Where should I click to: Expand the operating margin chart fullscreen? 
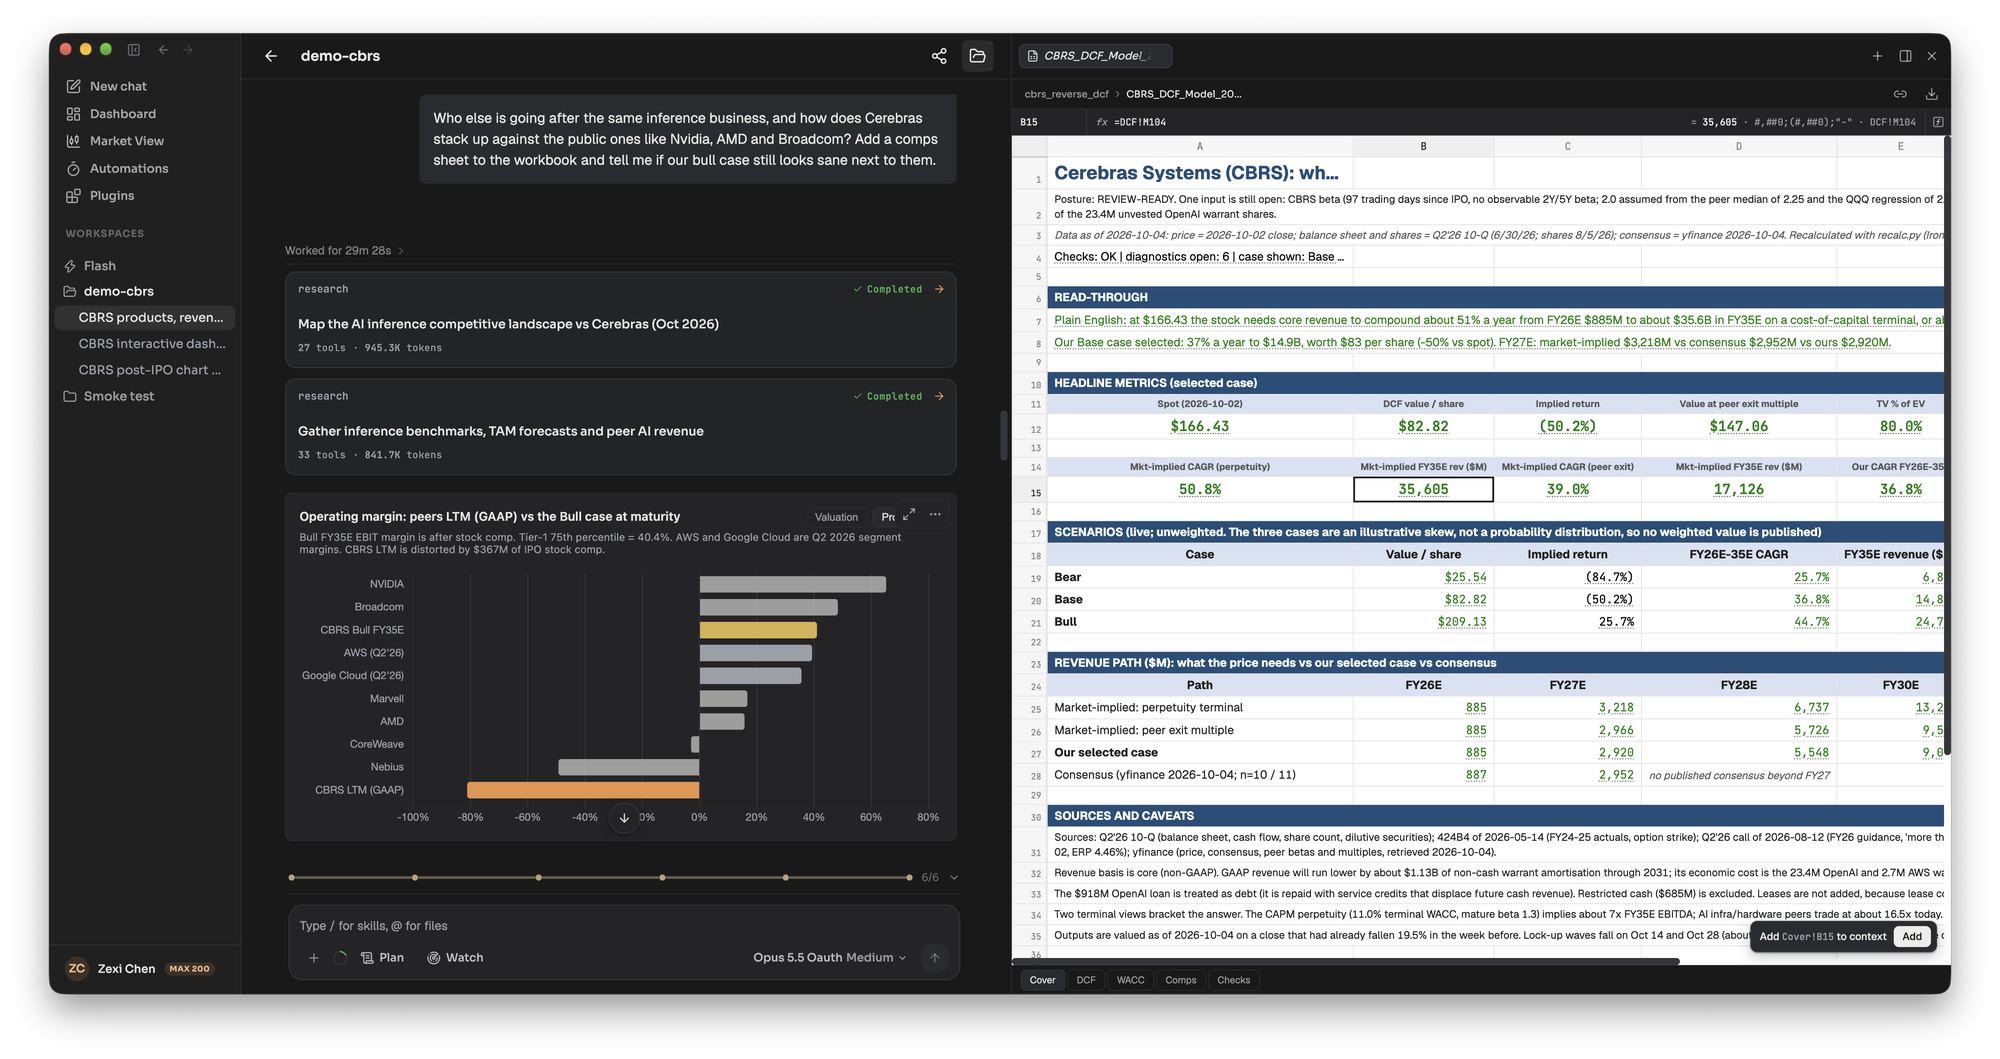909,515
